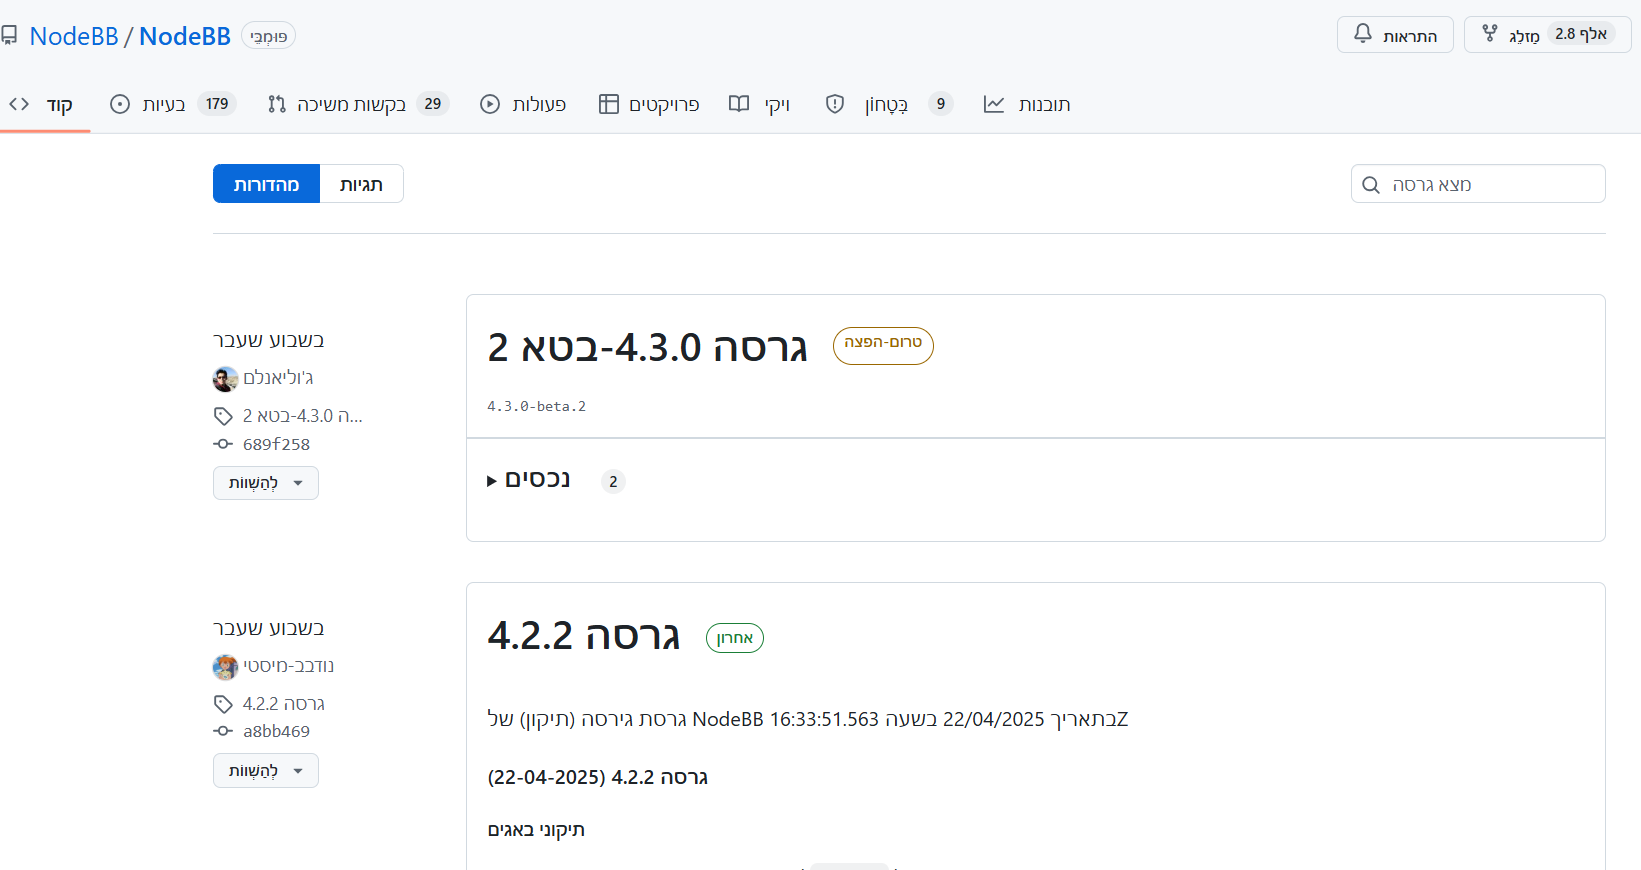
Task: Select the מהדורות releases button
Action: tap(266, 184)
